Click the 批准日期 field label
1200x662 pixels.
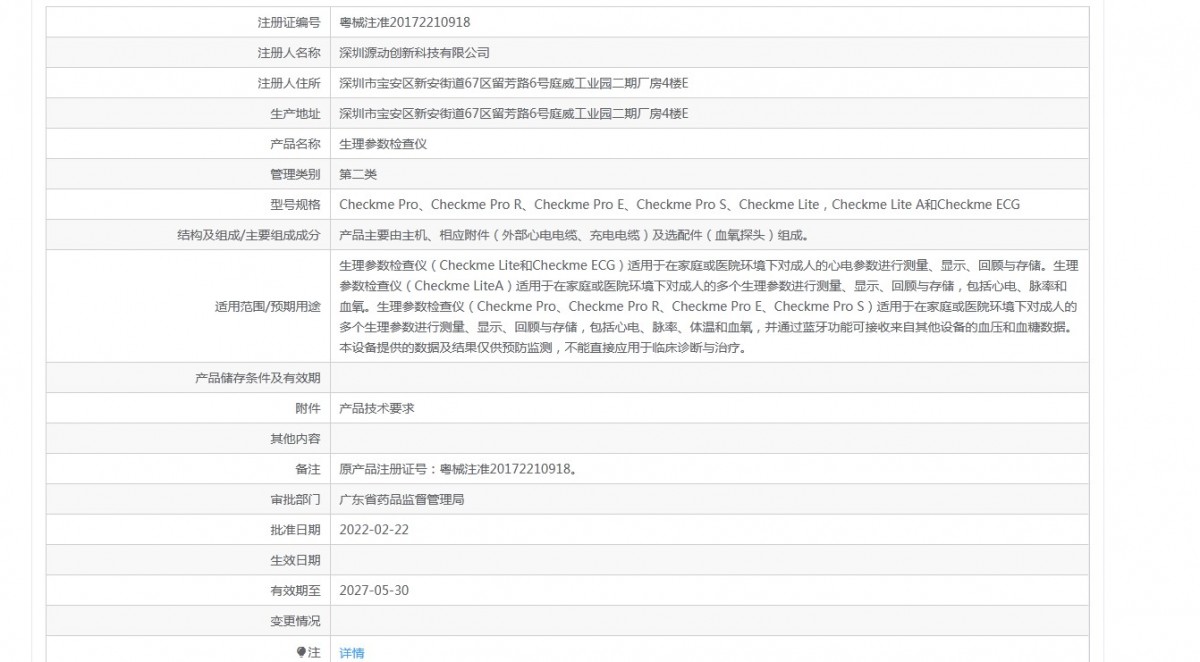pos(295,529)
